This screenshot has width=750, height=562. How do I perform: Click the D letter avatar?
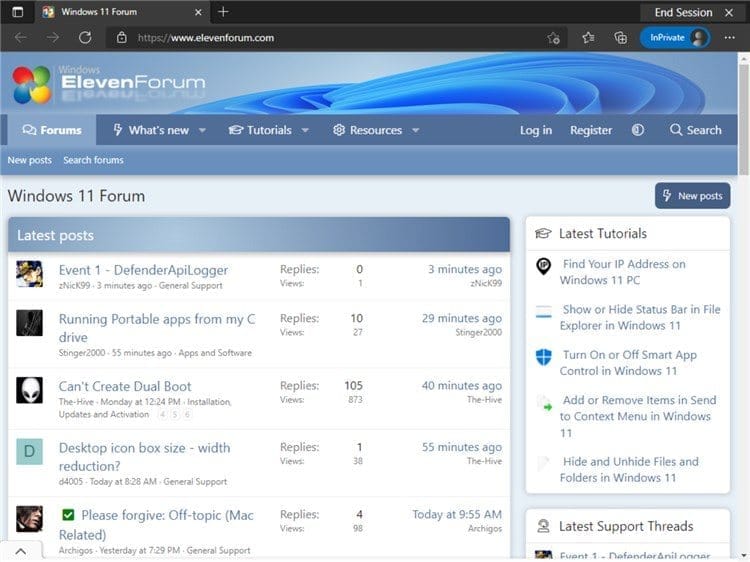pos(29,452)
